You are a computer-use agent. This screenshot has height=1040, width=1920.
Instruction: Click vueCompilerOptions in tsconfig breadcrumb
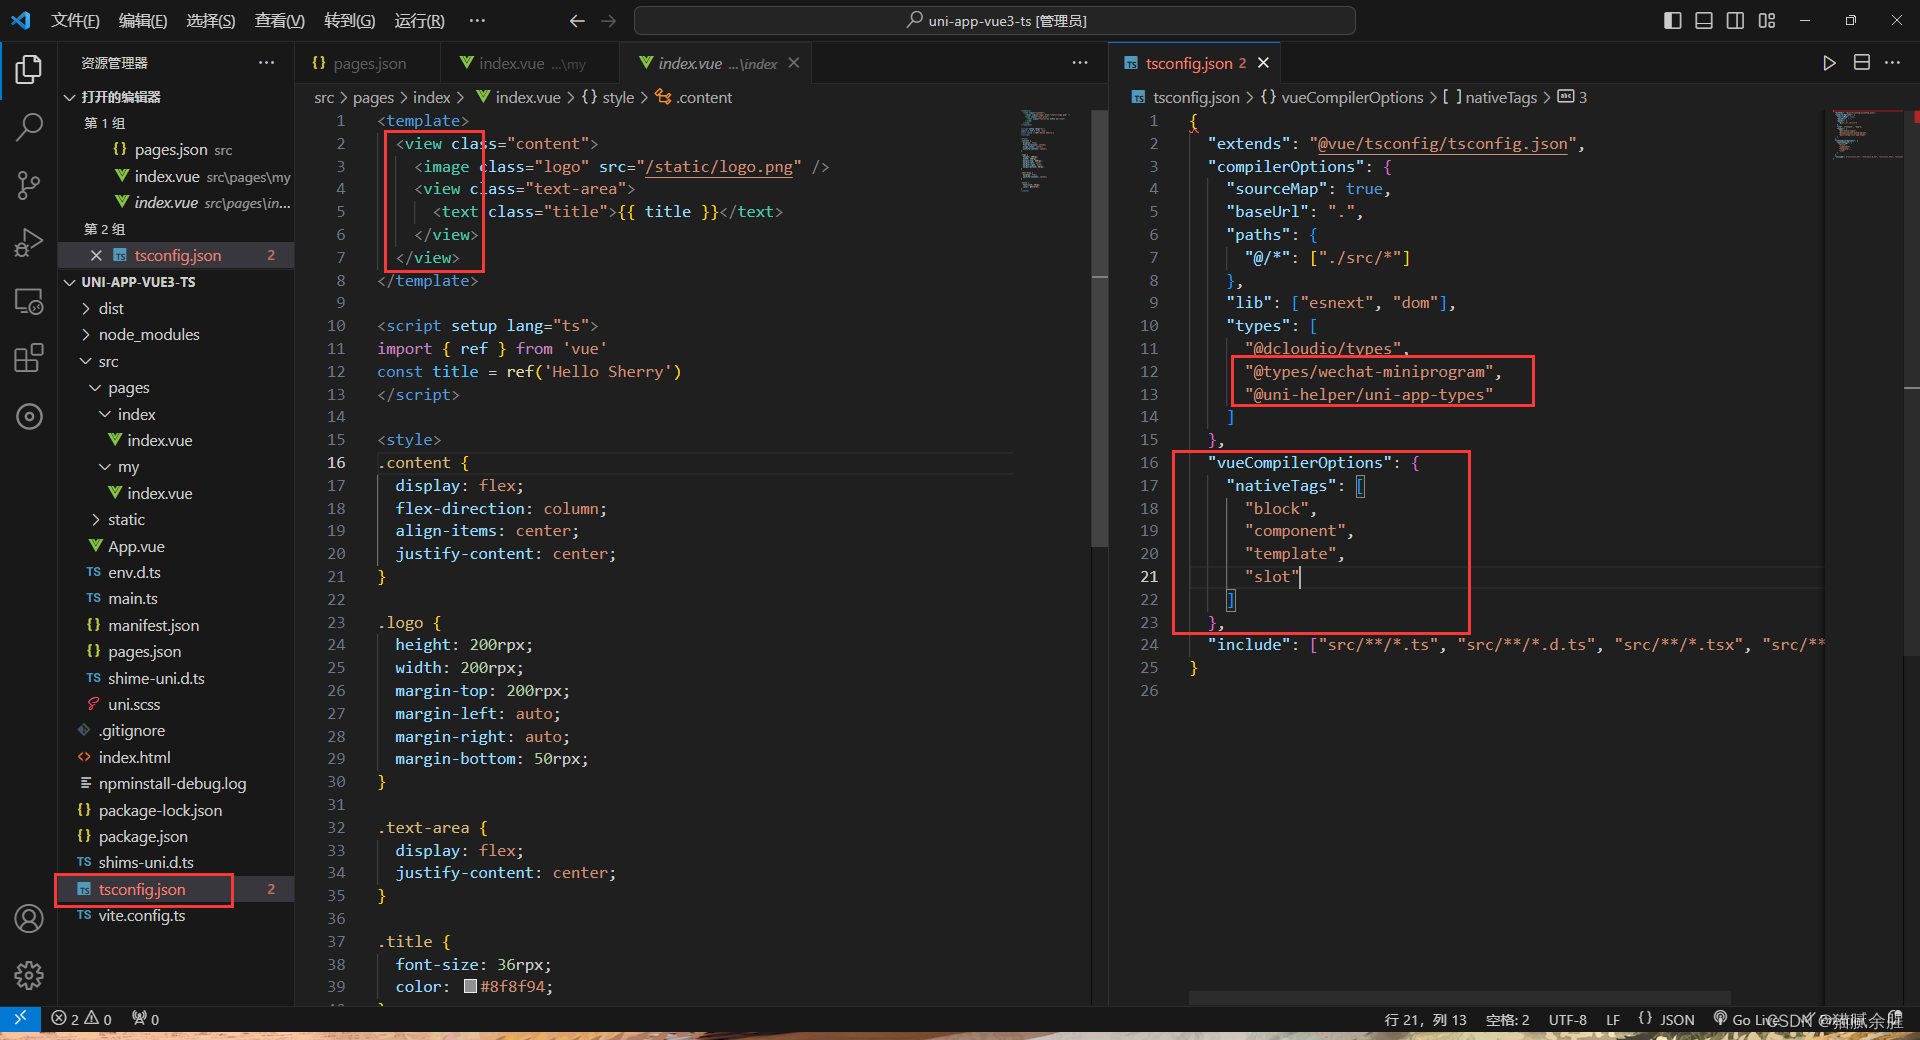click(x=1352, y=97)
